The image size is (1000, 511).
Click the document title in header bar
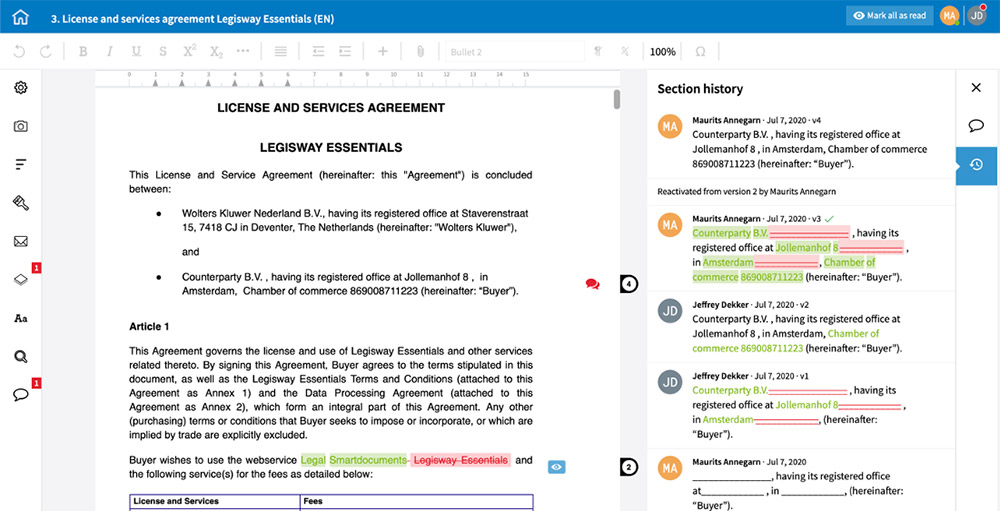(x=192, y=19)
